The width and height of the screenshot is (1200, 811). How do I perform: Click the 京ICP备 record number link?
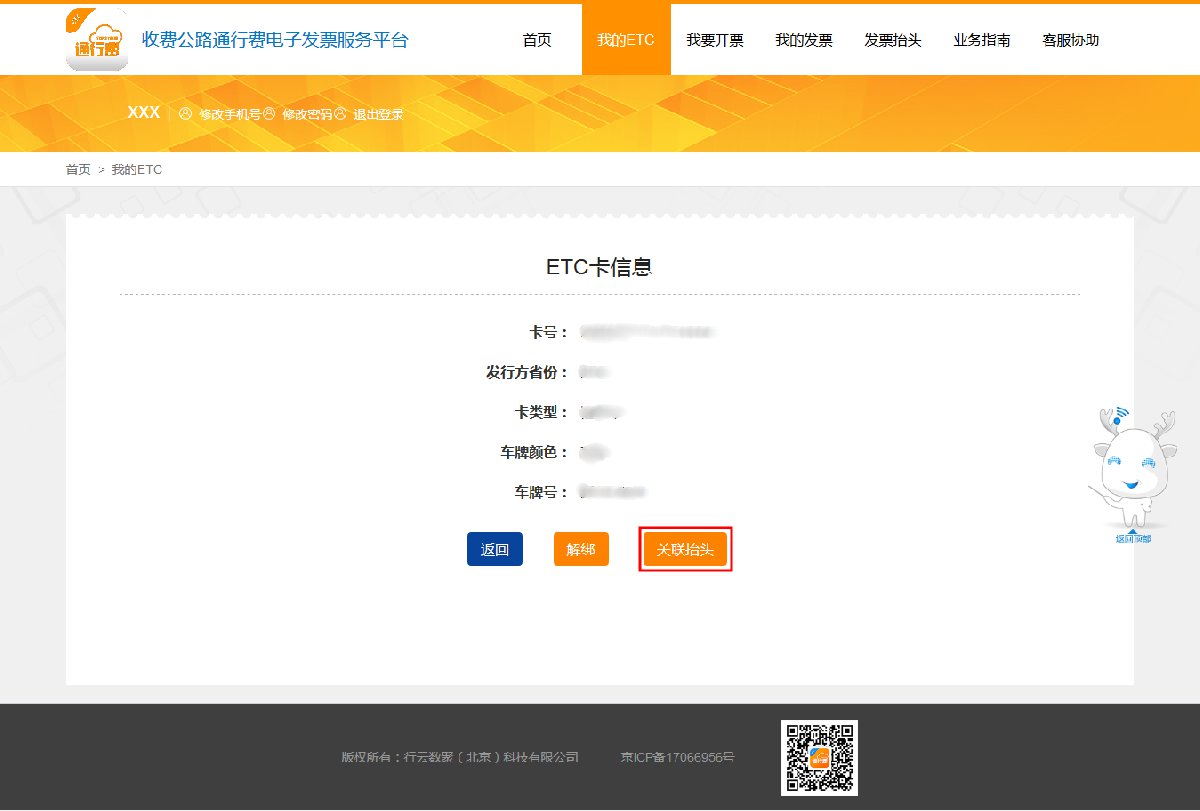(x=677, y=757)
